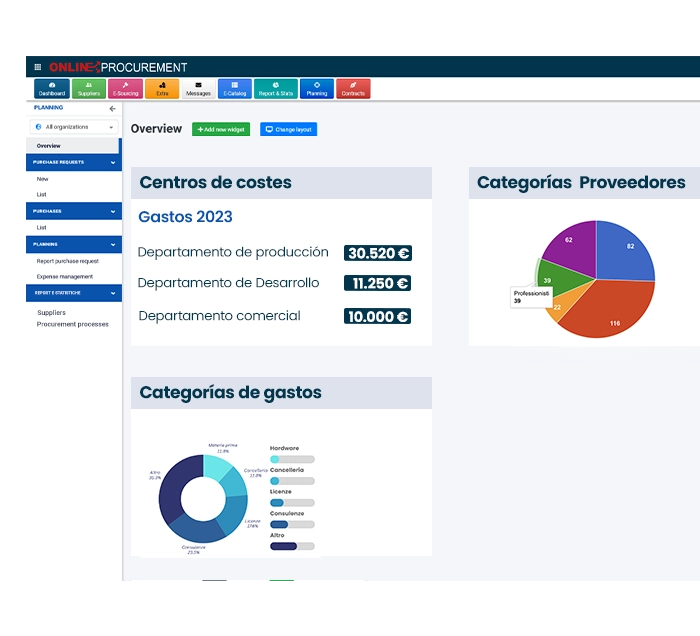Click the Online Procurement logo
Image resolution: width=700 pixels, height=636 pixels.
(118, 67)
